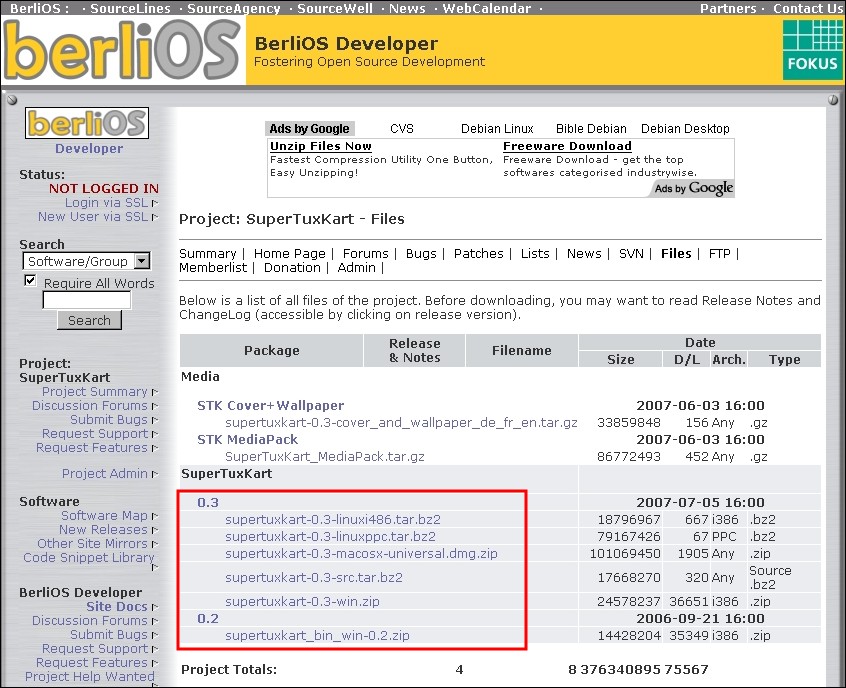Image resolution: width=846 pixels, height=688 pixels.
Task: Click the CVS ad link
Action: (401, 129)
